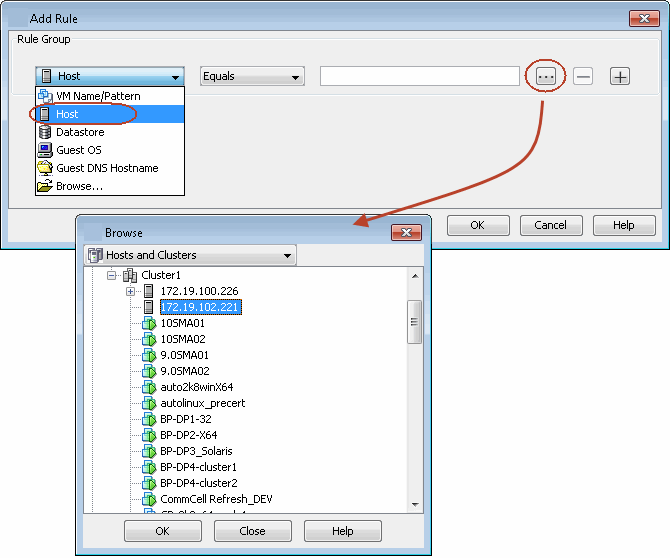This screenshot has height=558, width=670.
Task: Click the VM icon beside CommCell Refresh_DEV
Action: tap(149, 499)
